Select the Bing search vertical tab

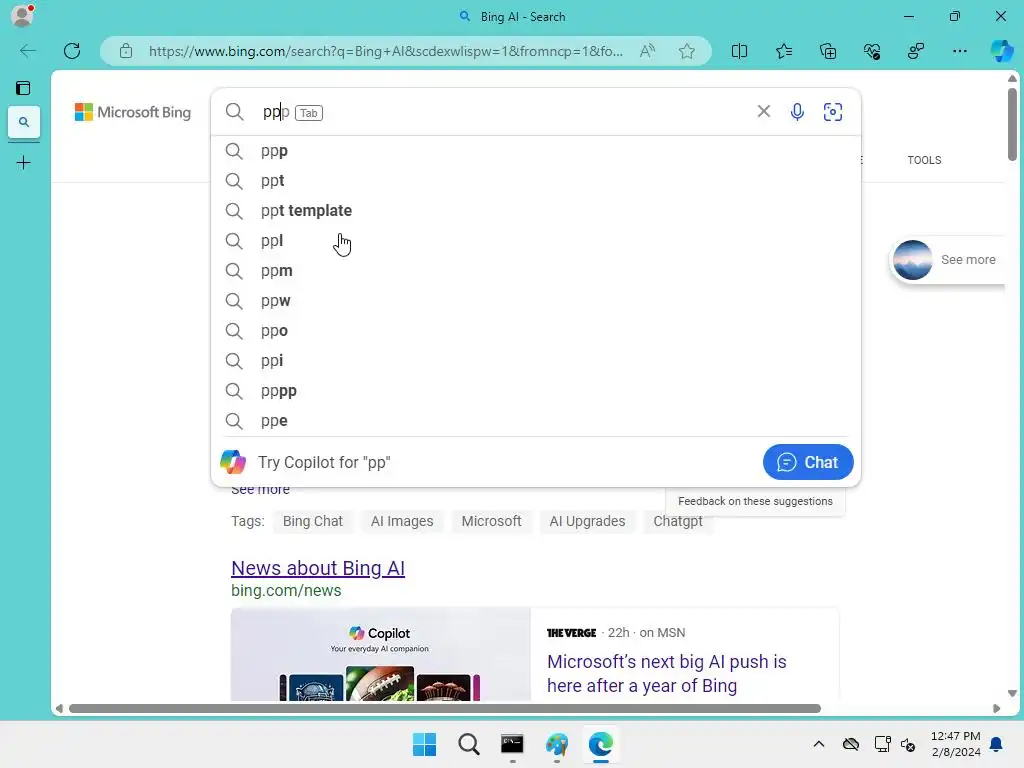pyautogui.click(x=24, y=122)
